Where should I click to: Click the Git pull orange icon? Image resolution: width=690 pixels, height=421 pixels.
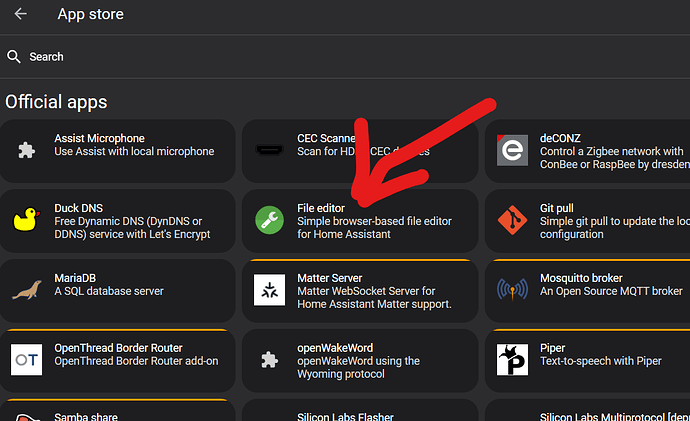click(x=512, y=220)
